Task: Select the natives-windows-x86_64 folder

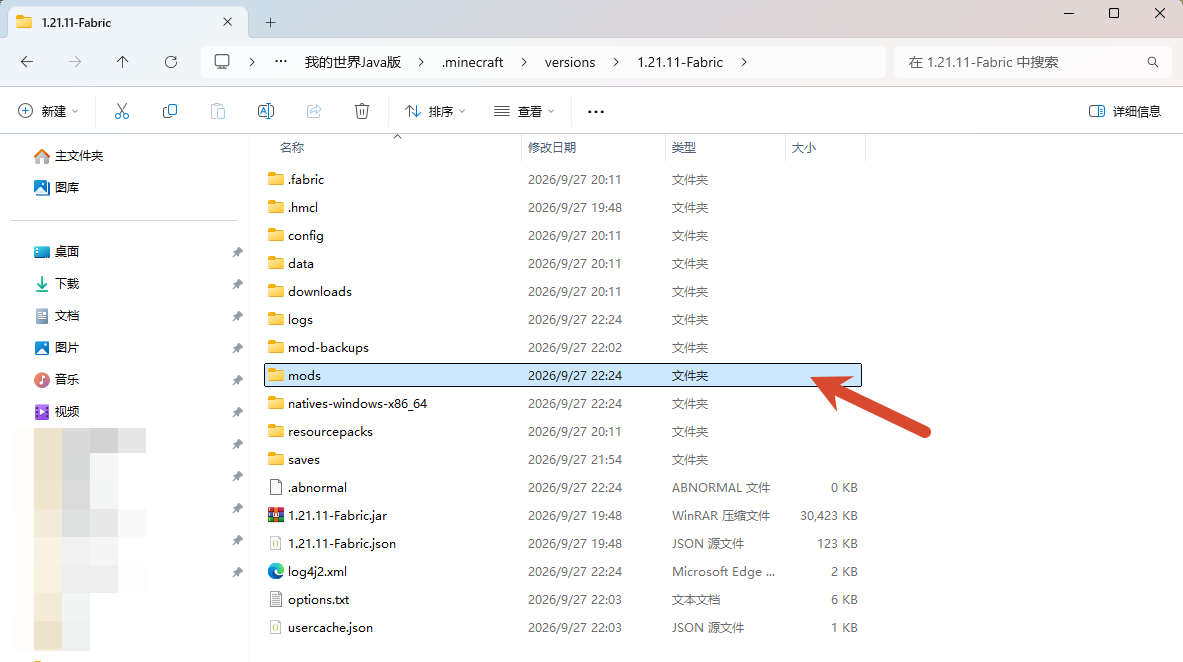Action: click(563, 403)
